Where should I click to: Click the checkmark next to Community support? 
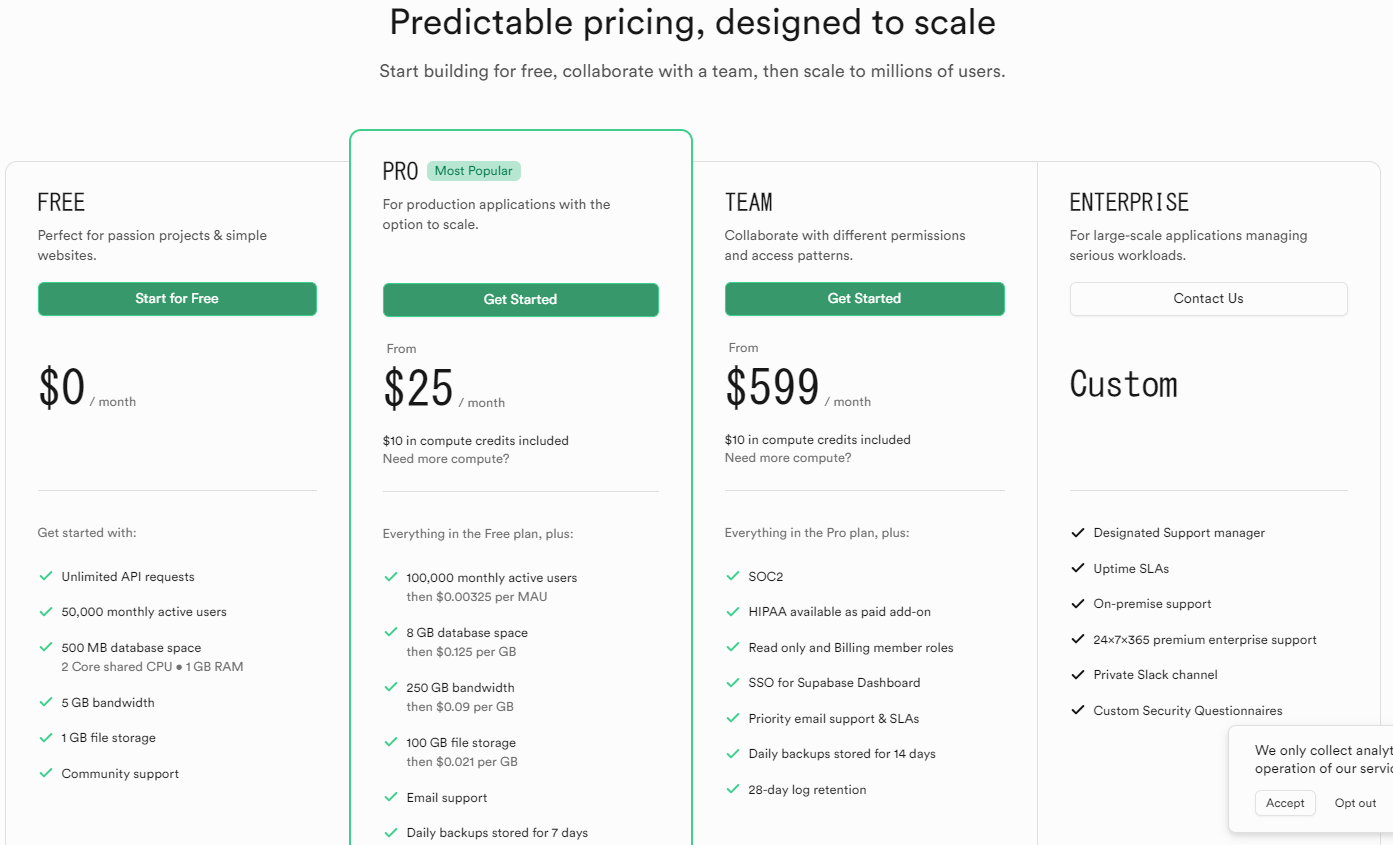point(45,773)
